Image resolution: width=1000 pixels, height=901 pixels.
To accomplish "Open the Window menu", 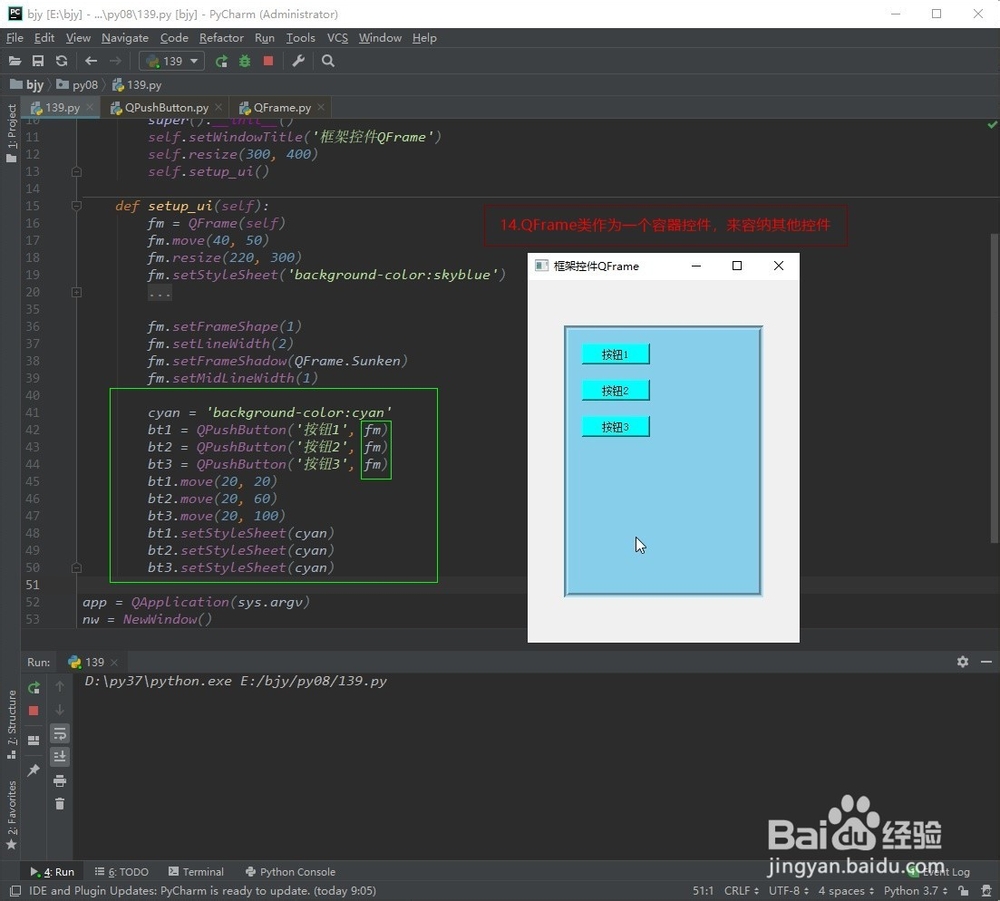I will click(379, 38).
